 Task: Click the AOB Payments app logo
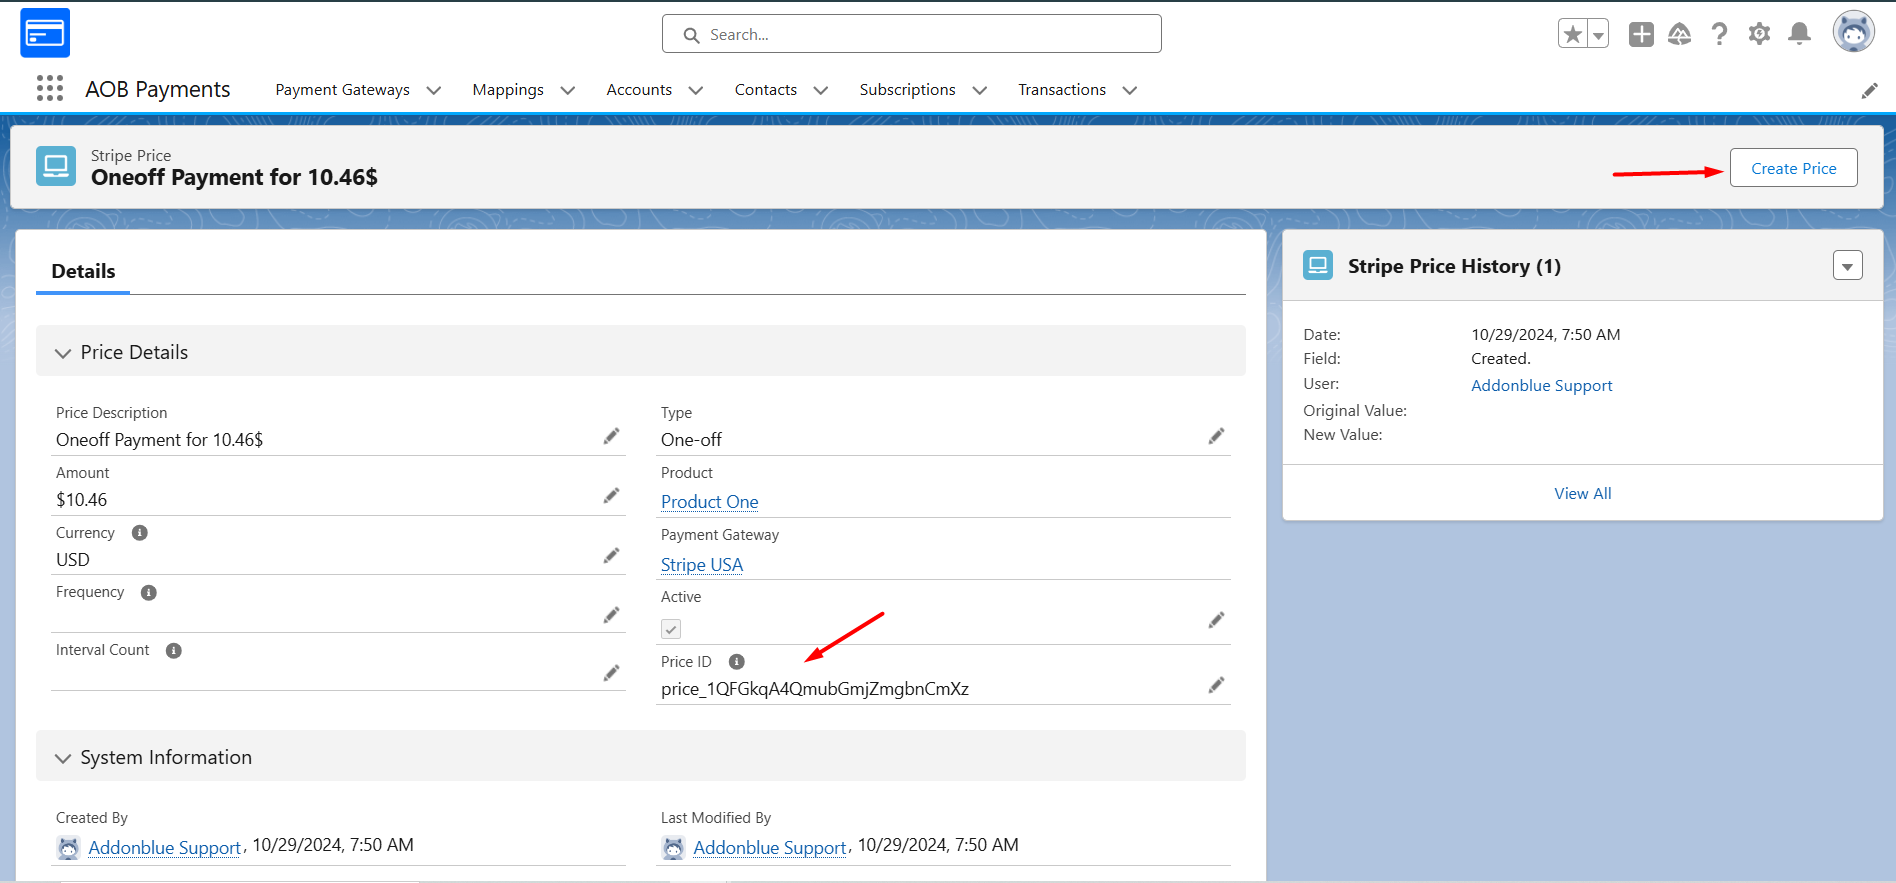pyautogui.click(x=45, y=33)
